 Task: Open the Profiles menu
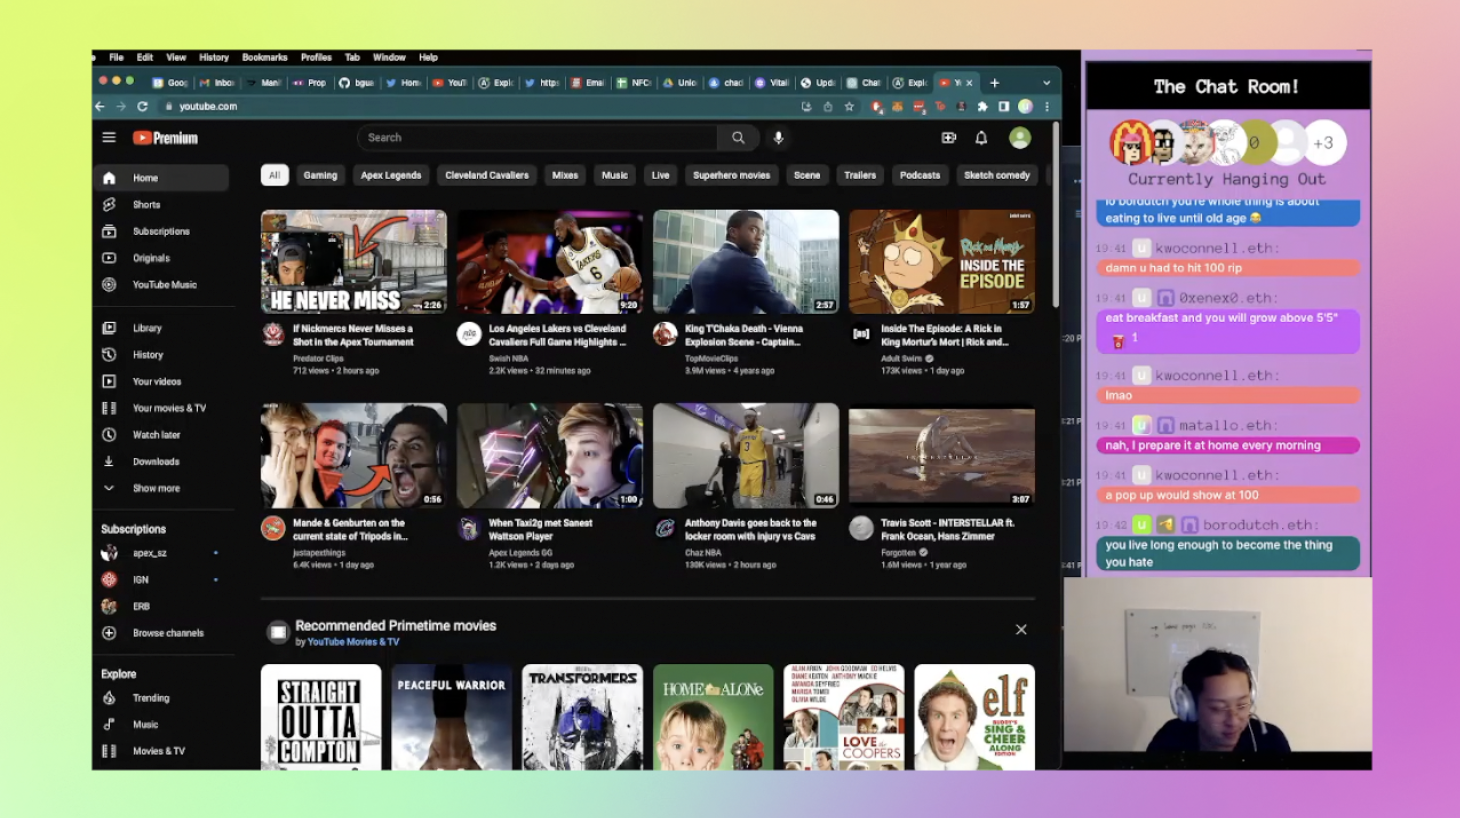click(x=316, y=57)
